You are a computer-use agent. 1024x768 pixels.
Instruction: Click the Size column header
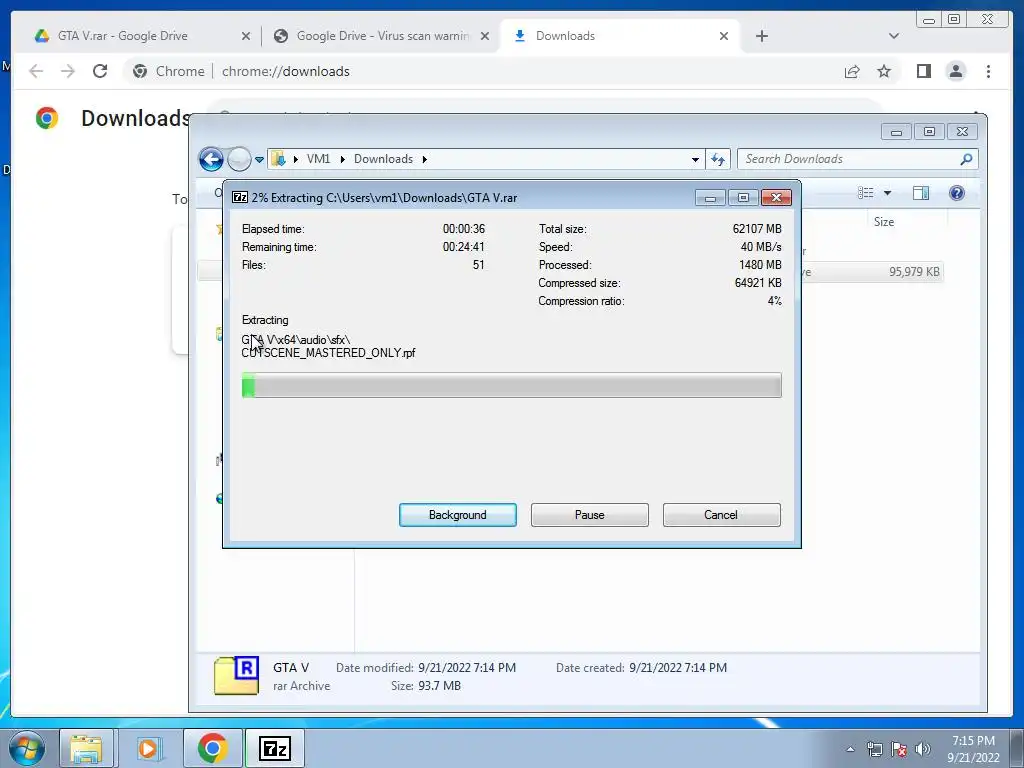point(884,222)
